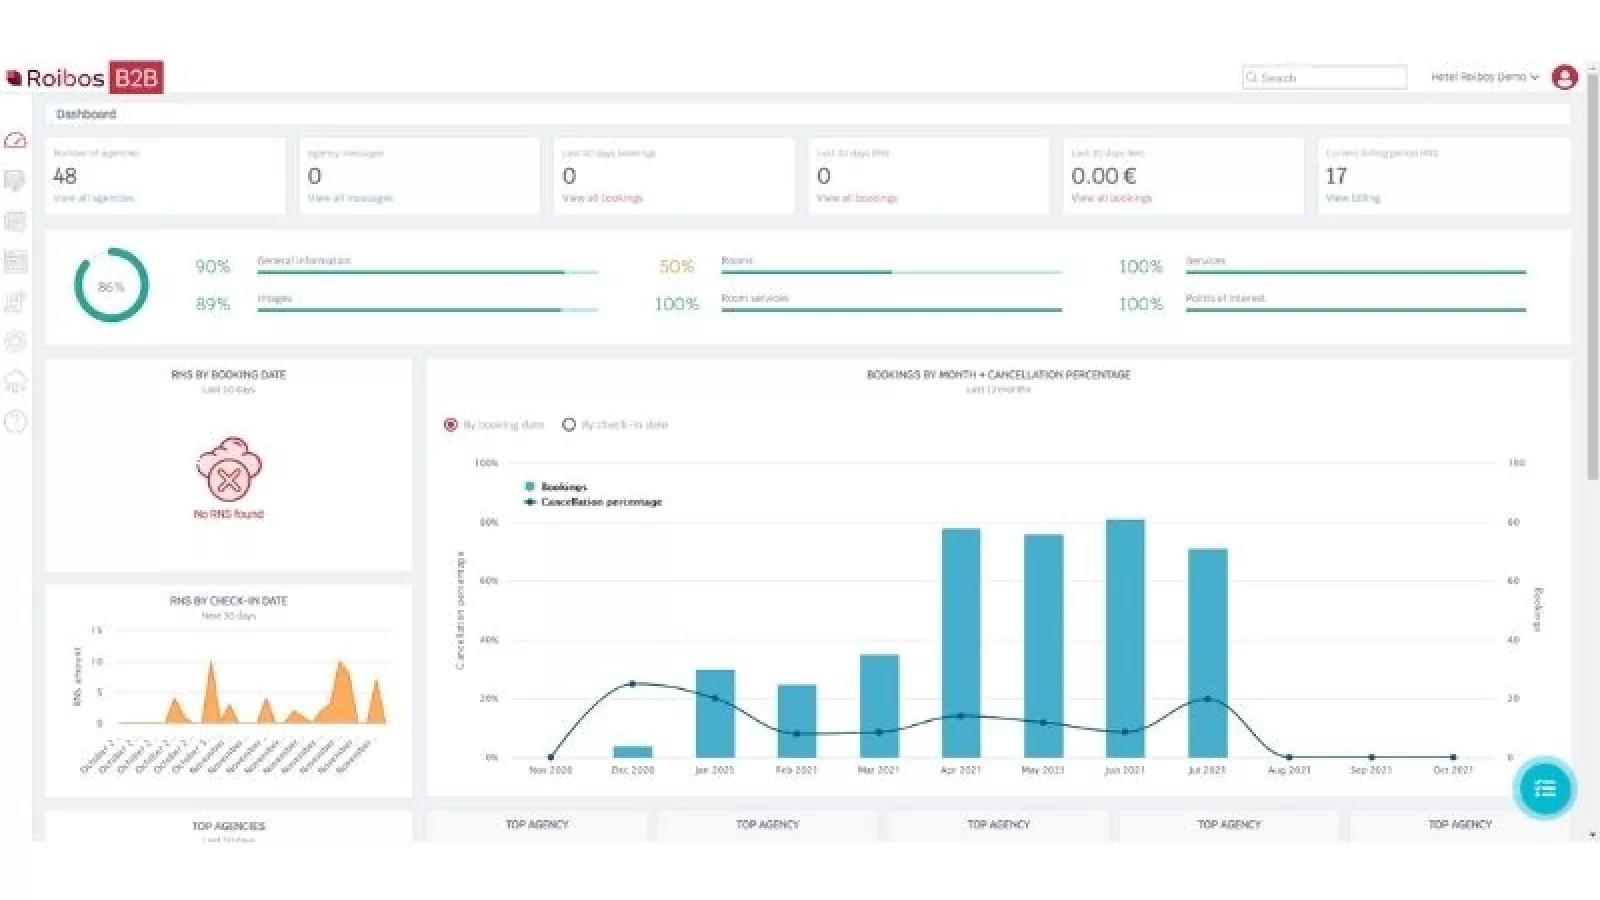The height and width of the screenshot is (900, 1600).
Task: Open the help question mark icon
Action: [15, 422]
